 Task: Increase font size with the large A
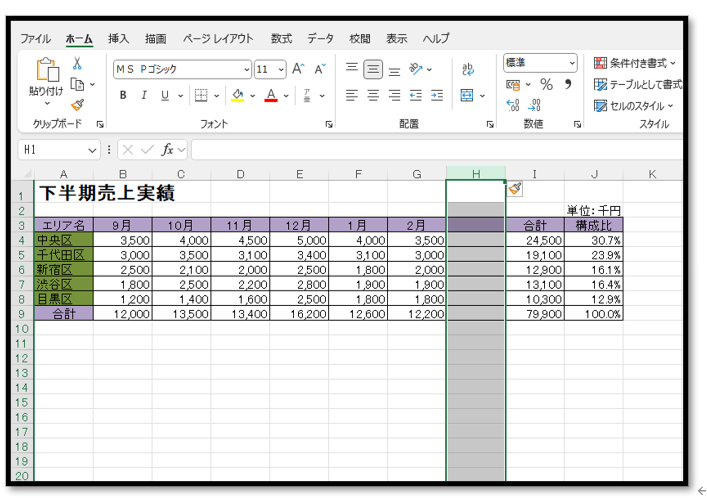[x=298, y=69]
